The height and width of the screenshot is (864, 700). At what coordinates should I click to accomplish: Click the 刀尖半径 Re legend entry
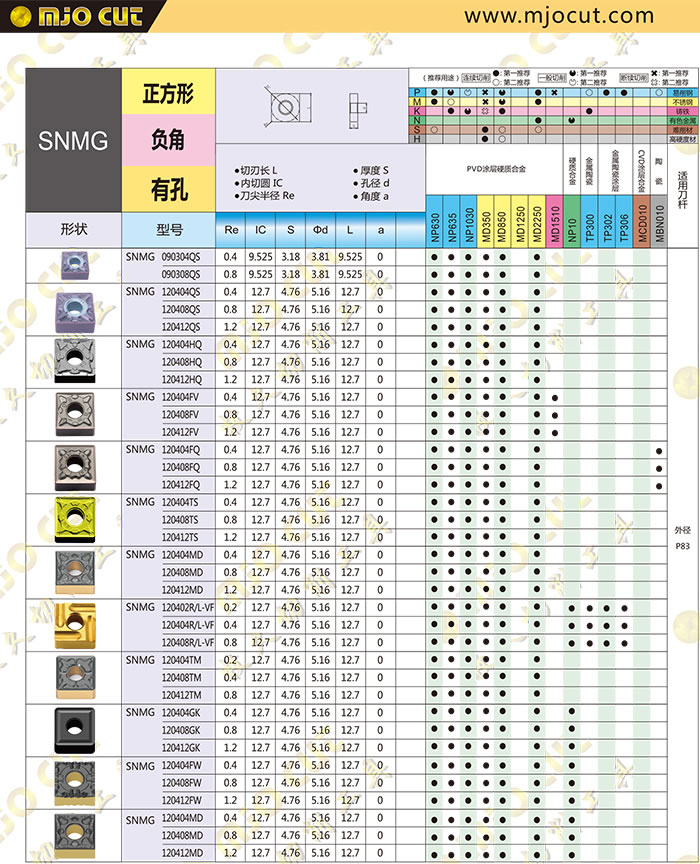coord(264,196)
